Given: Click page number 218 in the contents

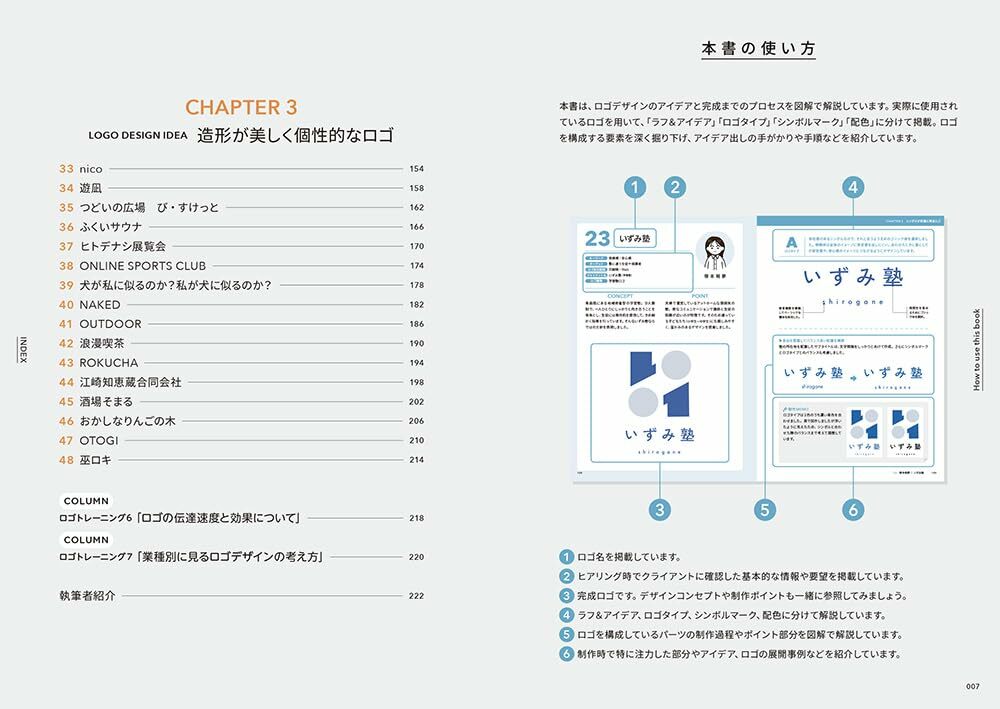Looking at the screenshot, I should (x=416, y=518).
